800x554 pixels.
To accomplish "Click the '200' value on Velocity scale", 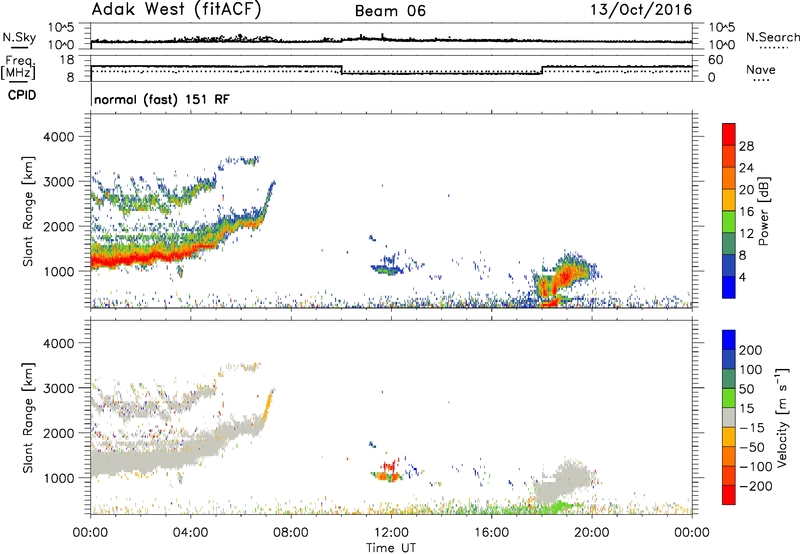I will click(x=751, y=350).
